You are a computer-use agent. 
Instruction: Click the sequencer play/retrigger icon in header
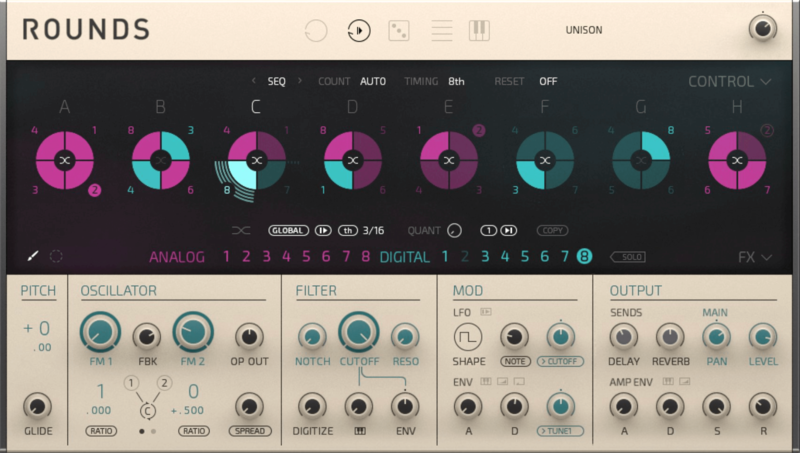pyautogui.click(x=359, y=31)
